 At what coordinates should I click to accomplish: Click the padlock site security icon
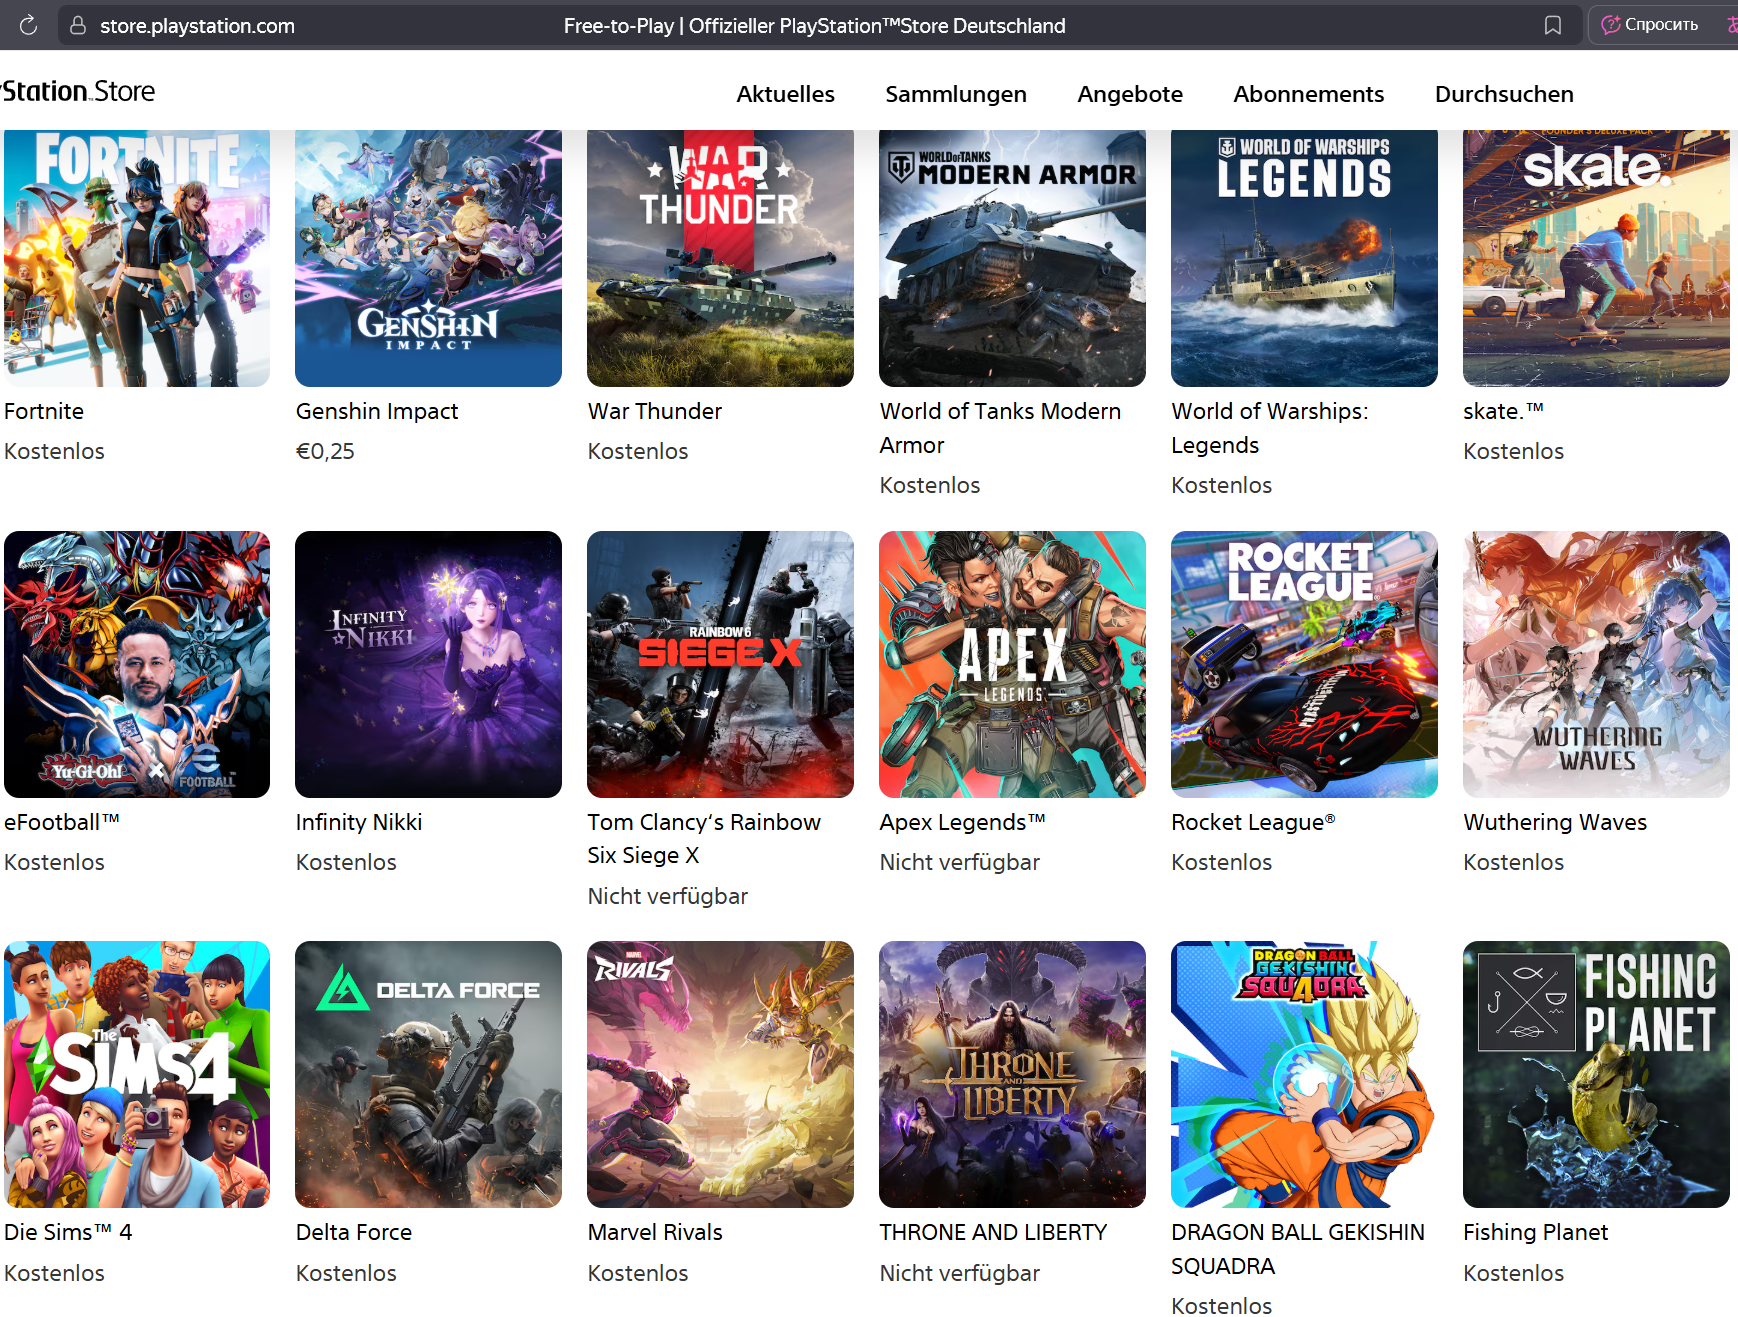click(78, 25)
